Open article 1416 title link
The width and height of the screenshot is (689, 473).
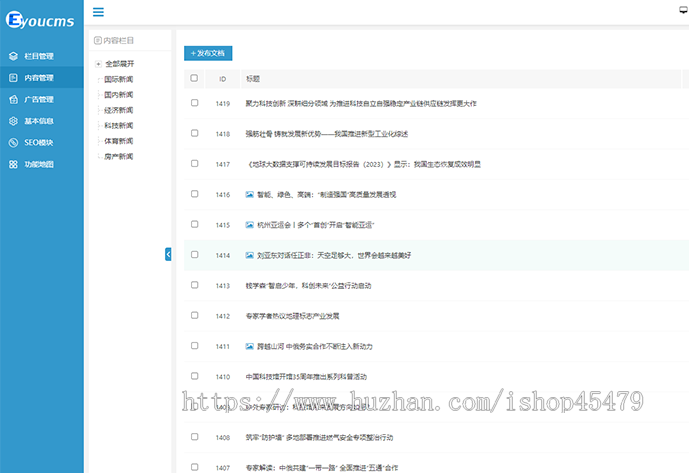click(x=326, y=195)
